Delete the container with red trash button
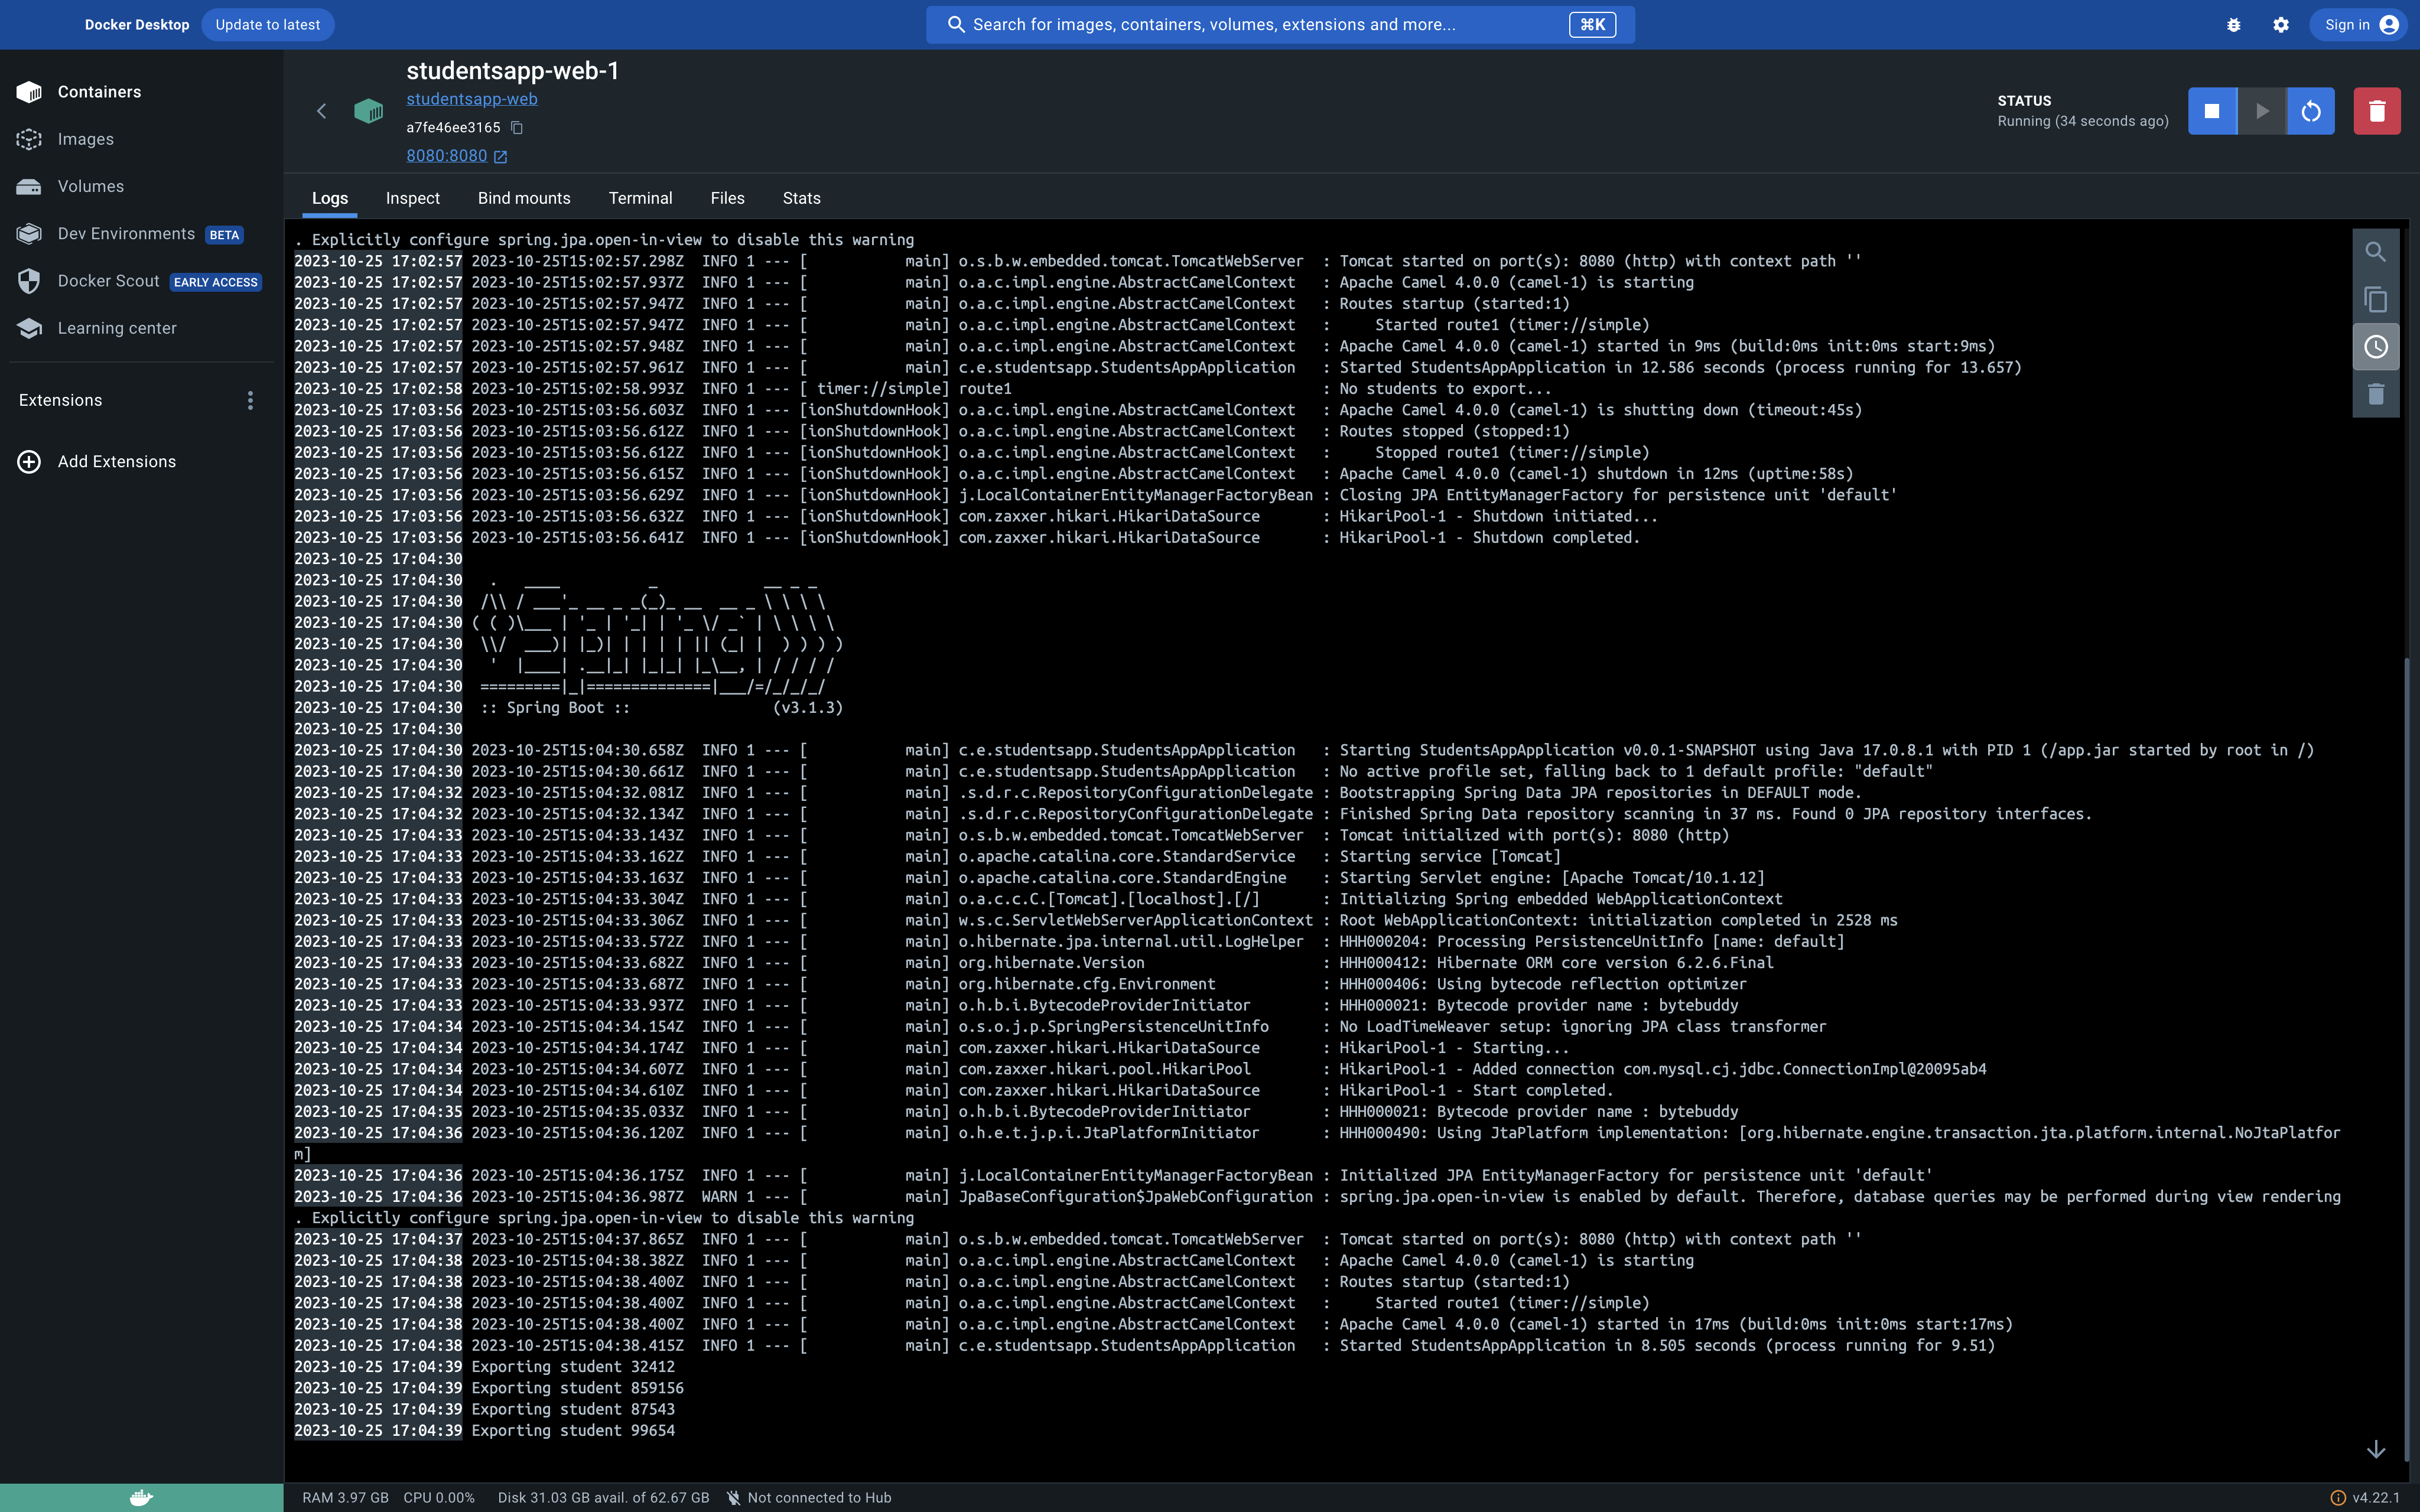Image resolution: width=2420 pixels, height=1512 pixels. 2377,111
